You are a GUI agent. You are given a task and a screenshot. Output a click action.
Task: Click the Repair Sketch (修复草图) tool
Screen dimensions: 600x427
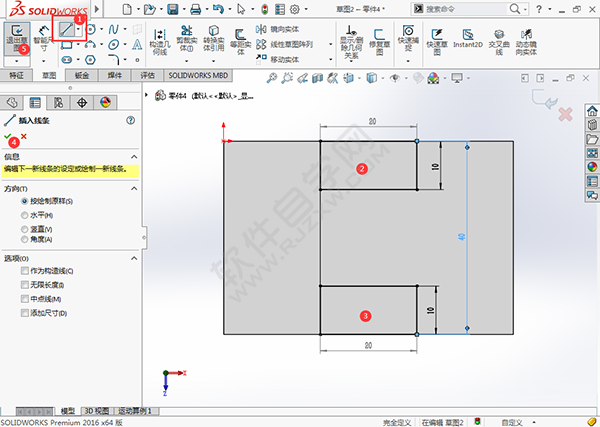point(379,42)
